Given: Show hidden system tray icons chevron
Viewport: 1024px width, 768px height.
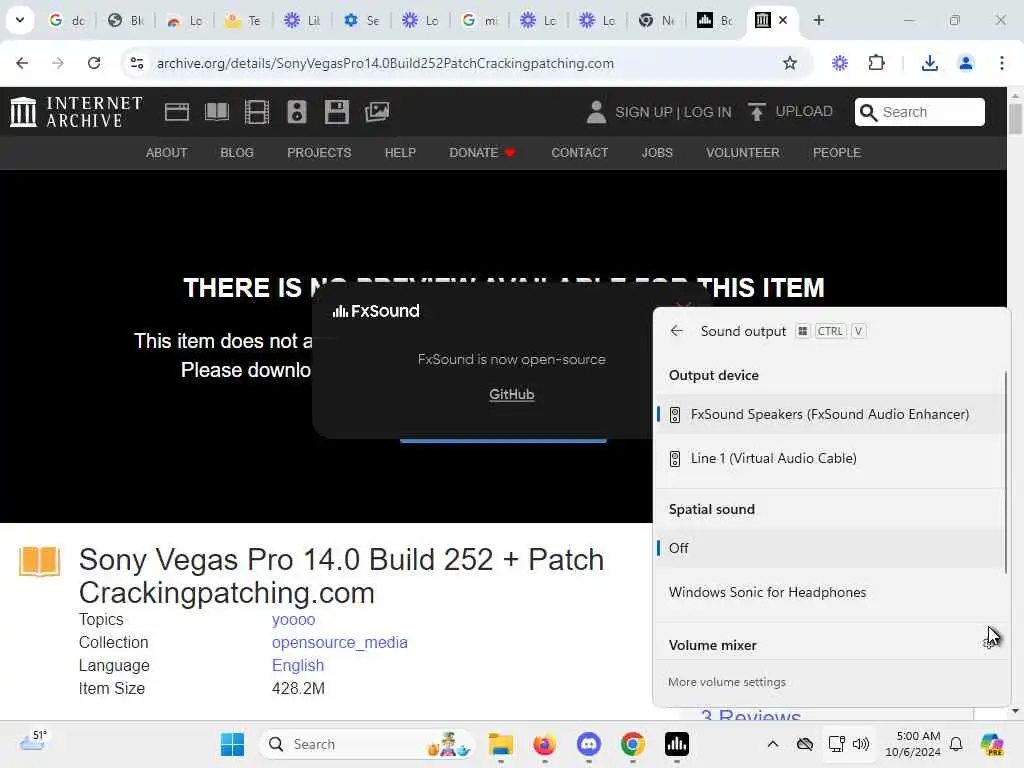Looking at the screenshot, I should tap(773, 744).
